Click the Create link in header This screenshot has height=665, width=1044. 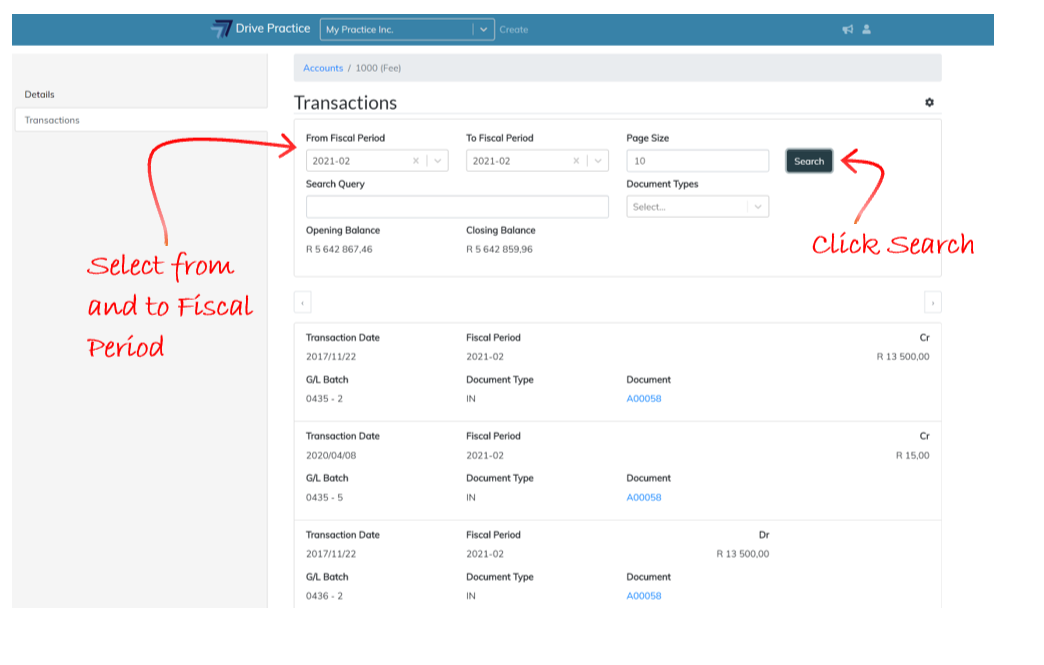click(514, 30)
